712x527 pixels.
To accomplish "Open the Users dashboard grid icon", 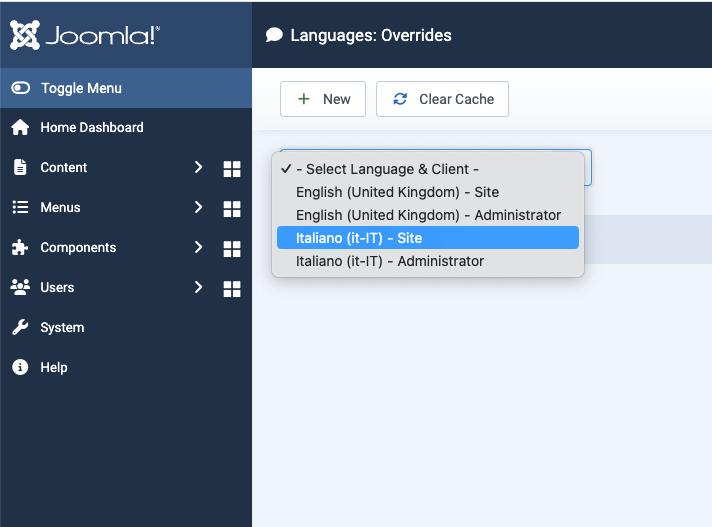I will point(232,289).
